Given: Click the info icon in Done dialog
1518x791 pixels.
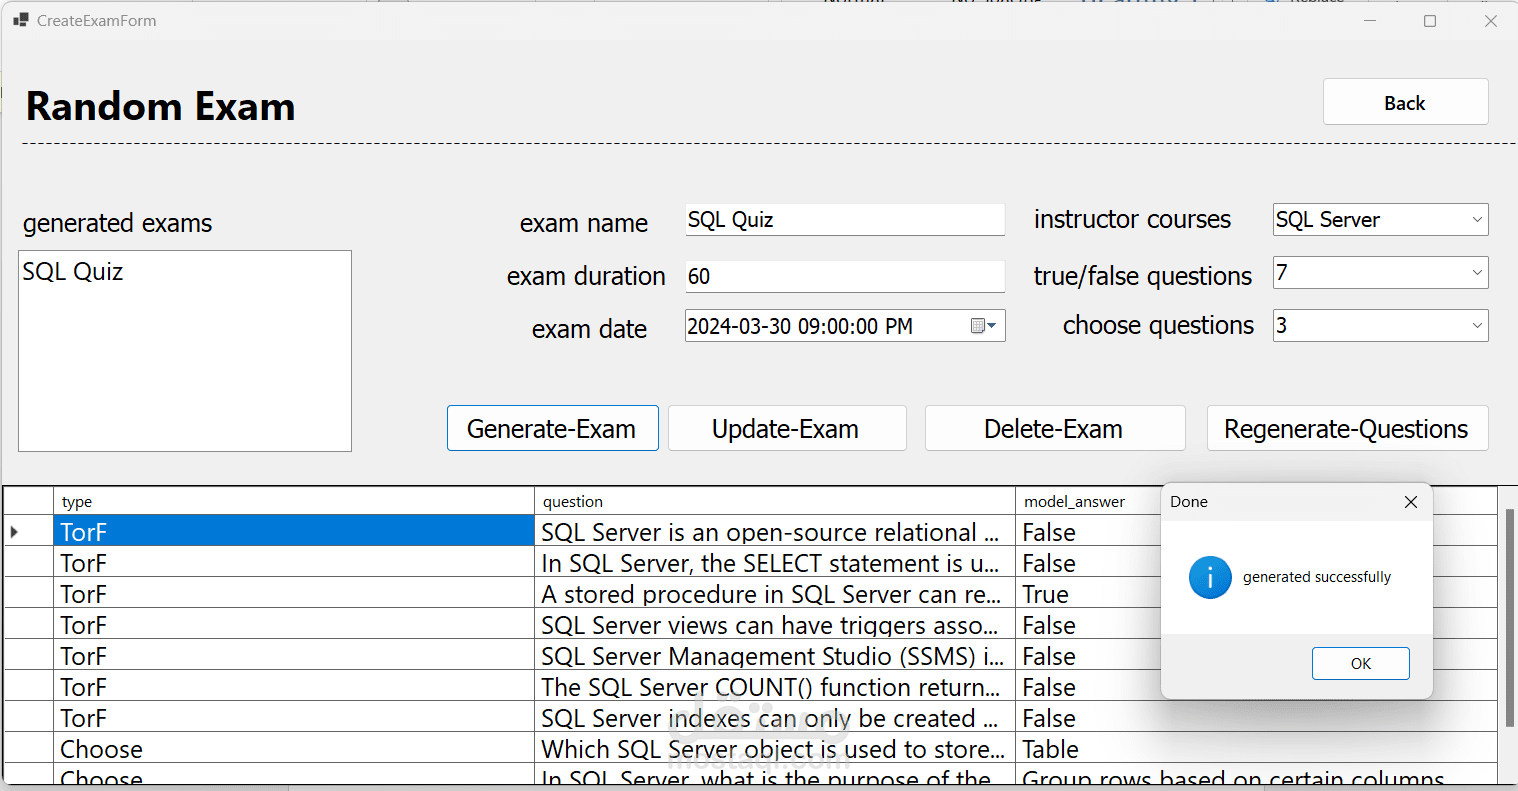Looking at the screenshot, I should coord(1210,578).
